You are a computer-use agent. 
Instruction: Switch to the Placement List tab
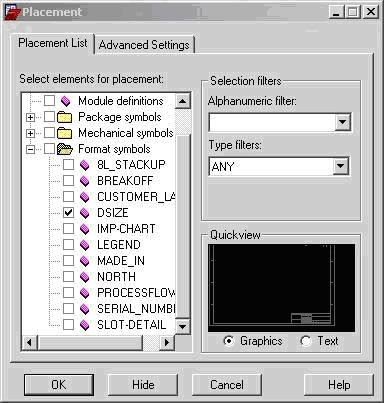tap(53, 43)
